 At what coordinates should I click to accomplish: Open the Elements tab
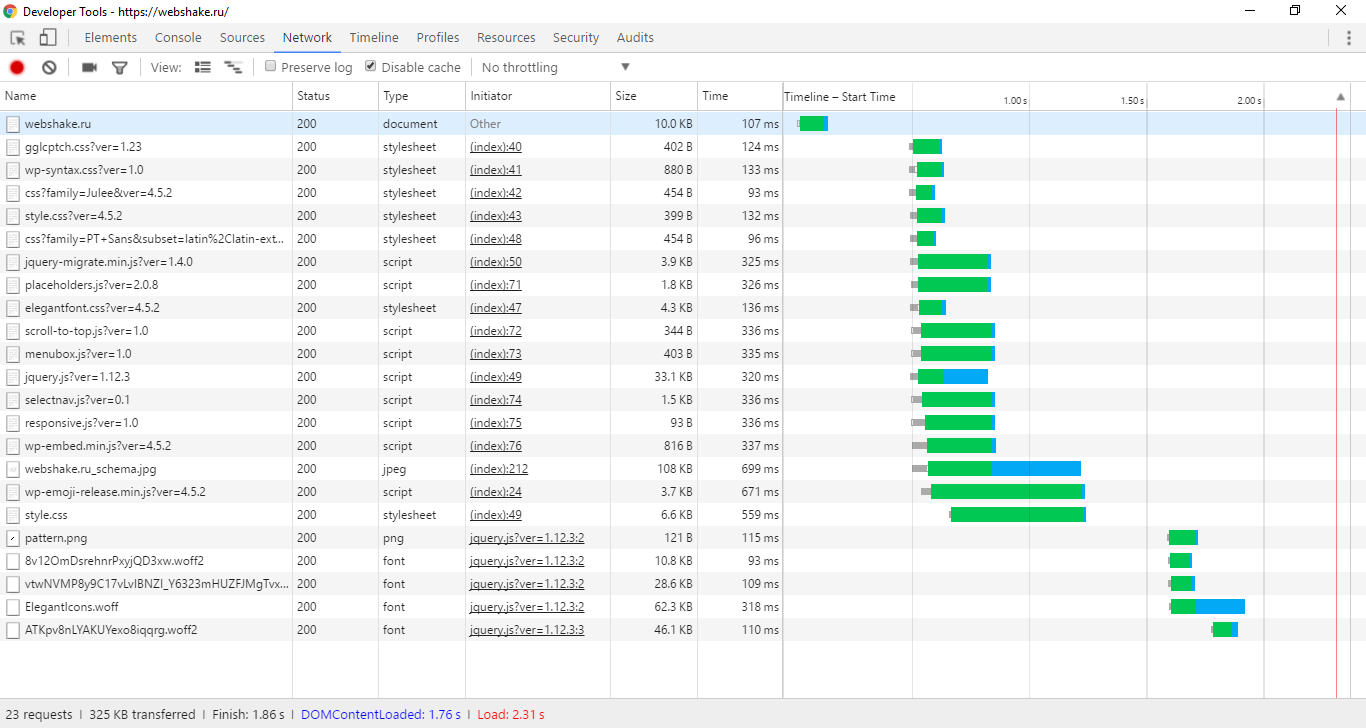(x=111, y=38)
